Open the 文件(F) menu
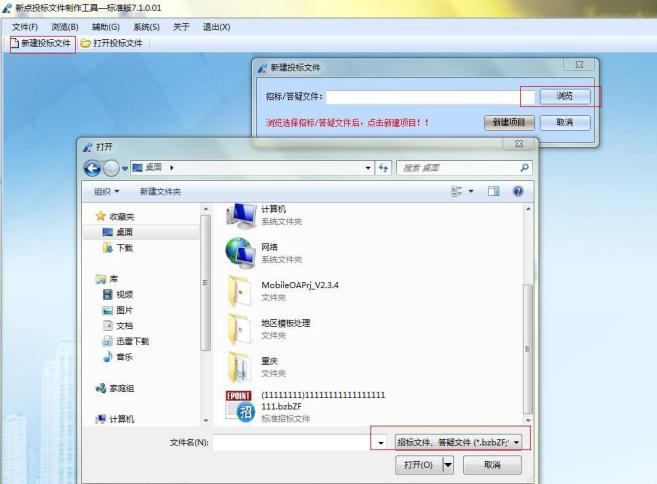This screenshot has height=484, width=657. pyautogui.click(x=25, y=27)
